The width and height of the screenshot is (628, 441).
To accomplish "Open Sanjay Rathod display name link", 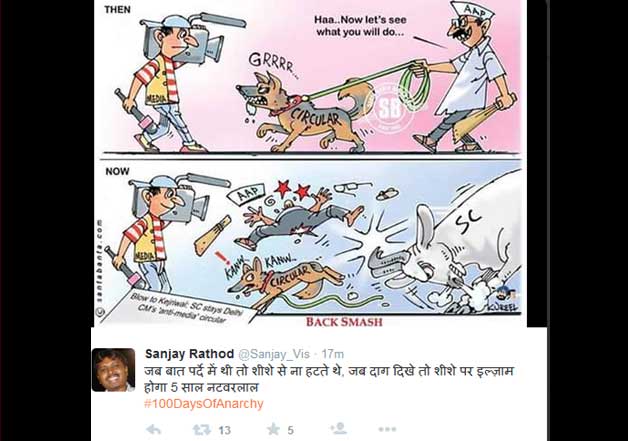I will point(189,354).
